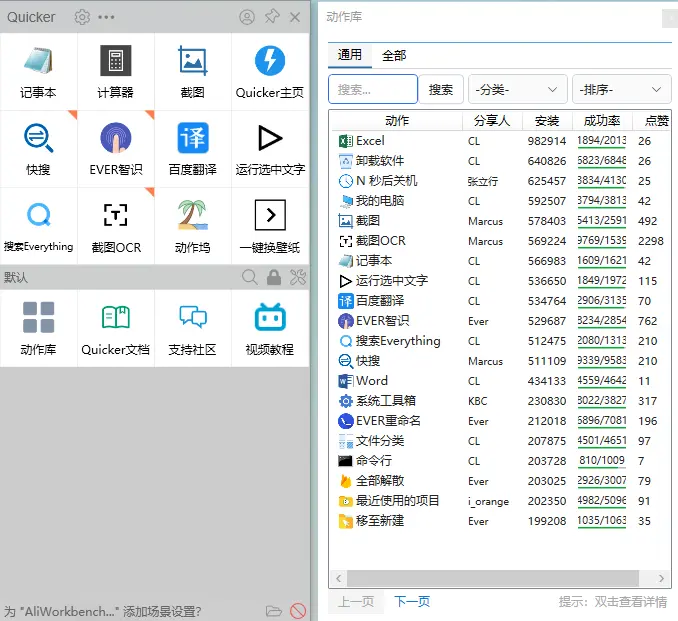Expand the -排序- dropdown

click(621, 89)
